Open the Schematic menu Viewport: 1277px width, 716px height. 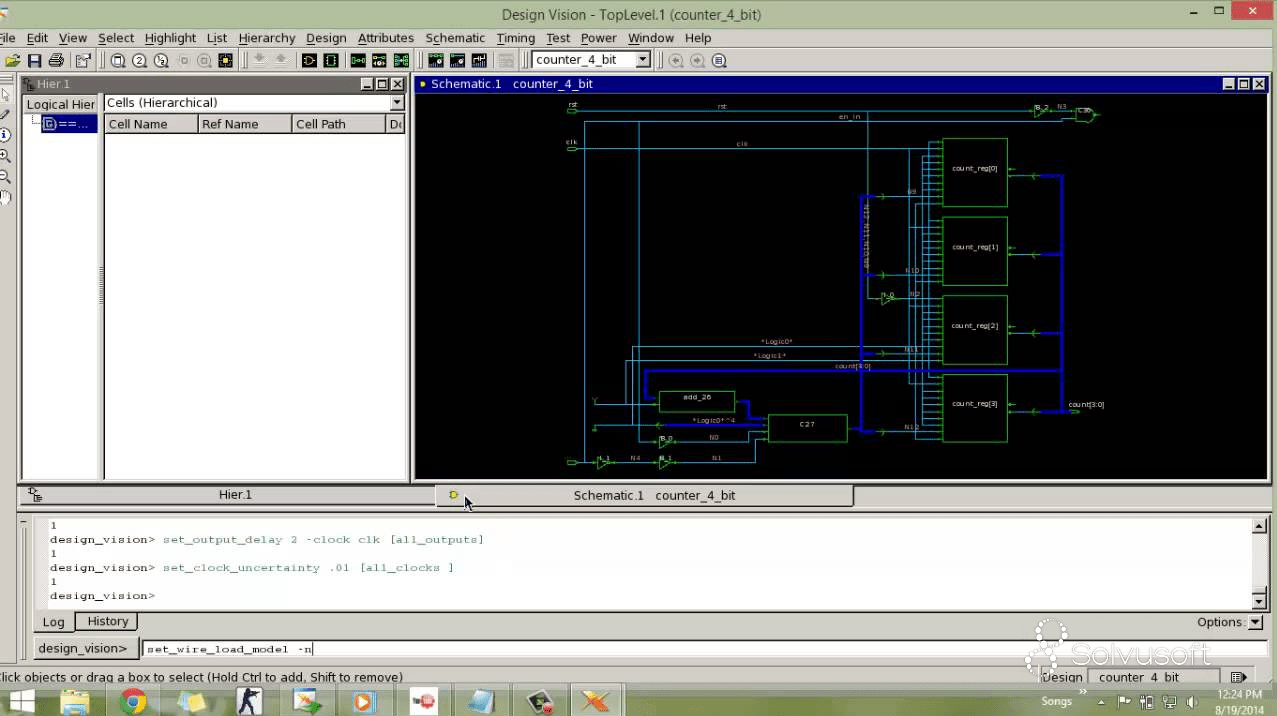coord(455,38)
